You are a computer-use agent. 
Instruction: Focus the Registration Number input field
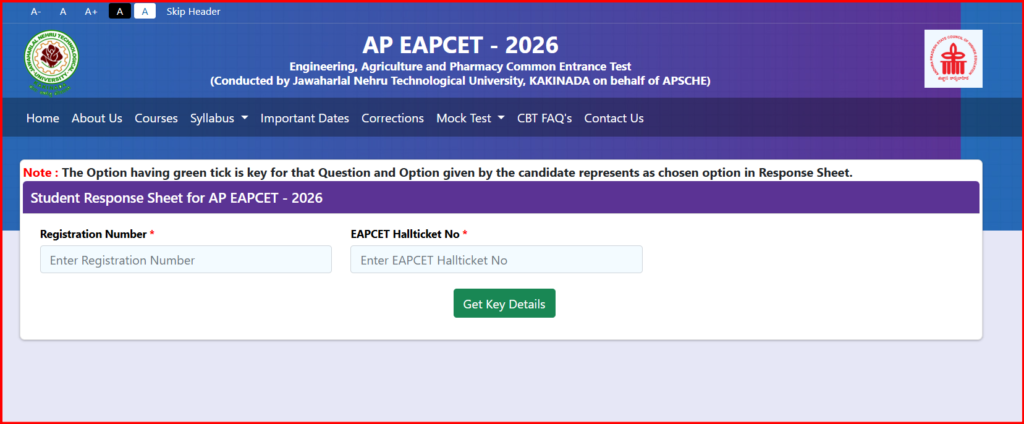pos(185,259)
